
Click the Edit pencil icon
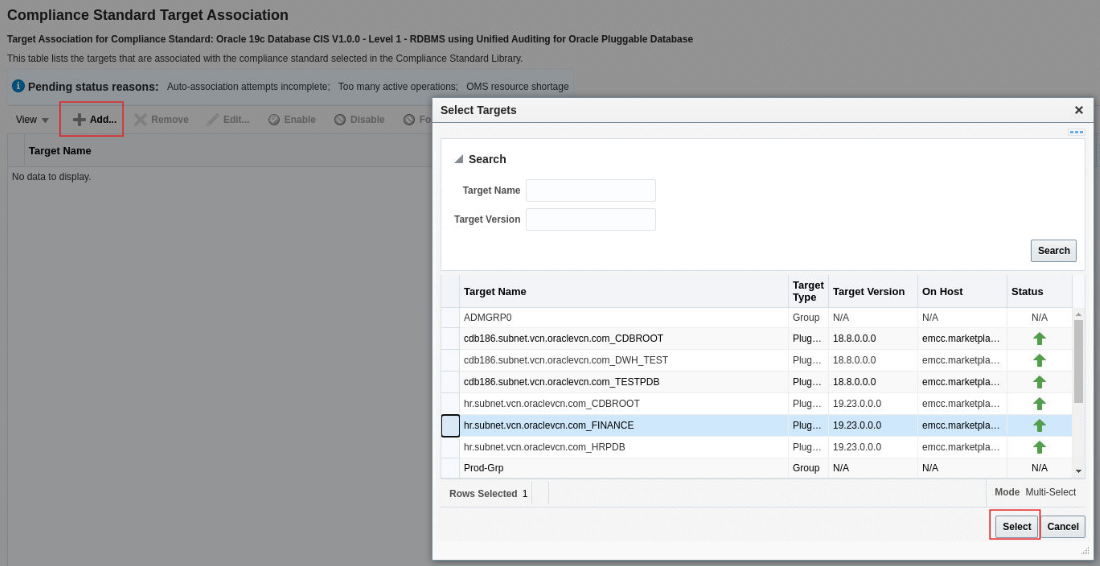click(x=213, y=120)
